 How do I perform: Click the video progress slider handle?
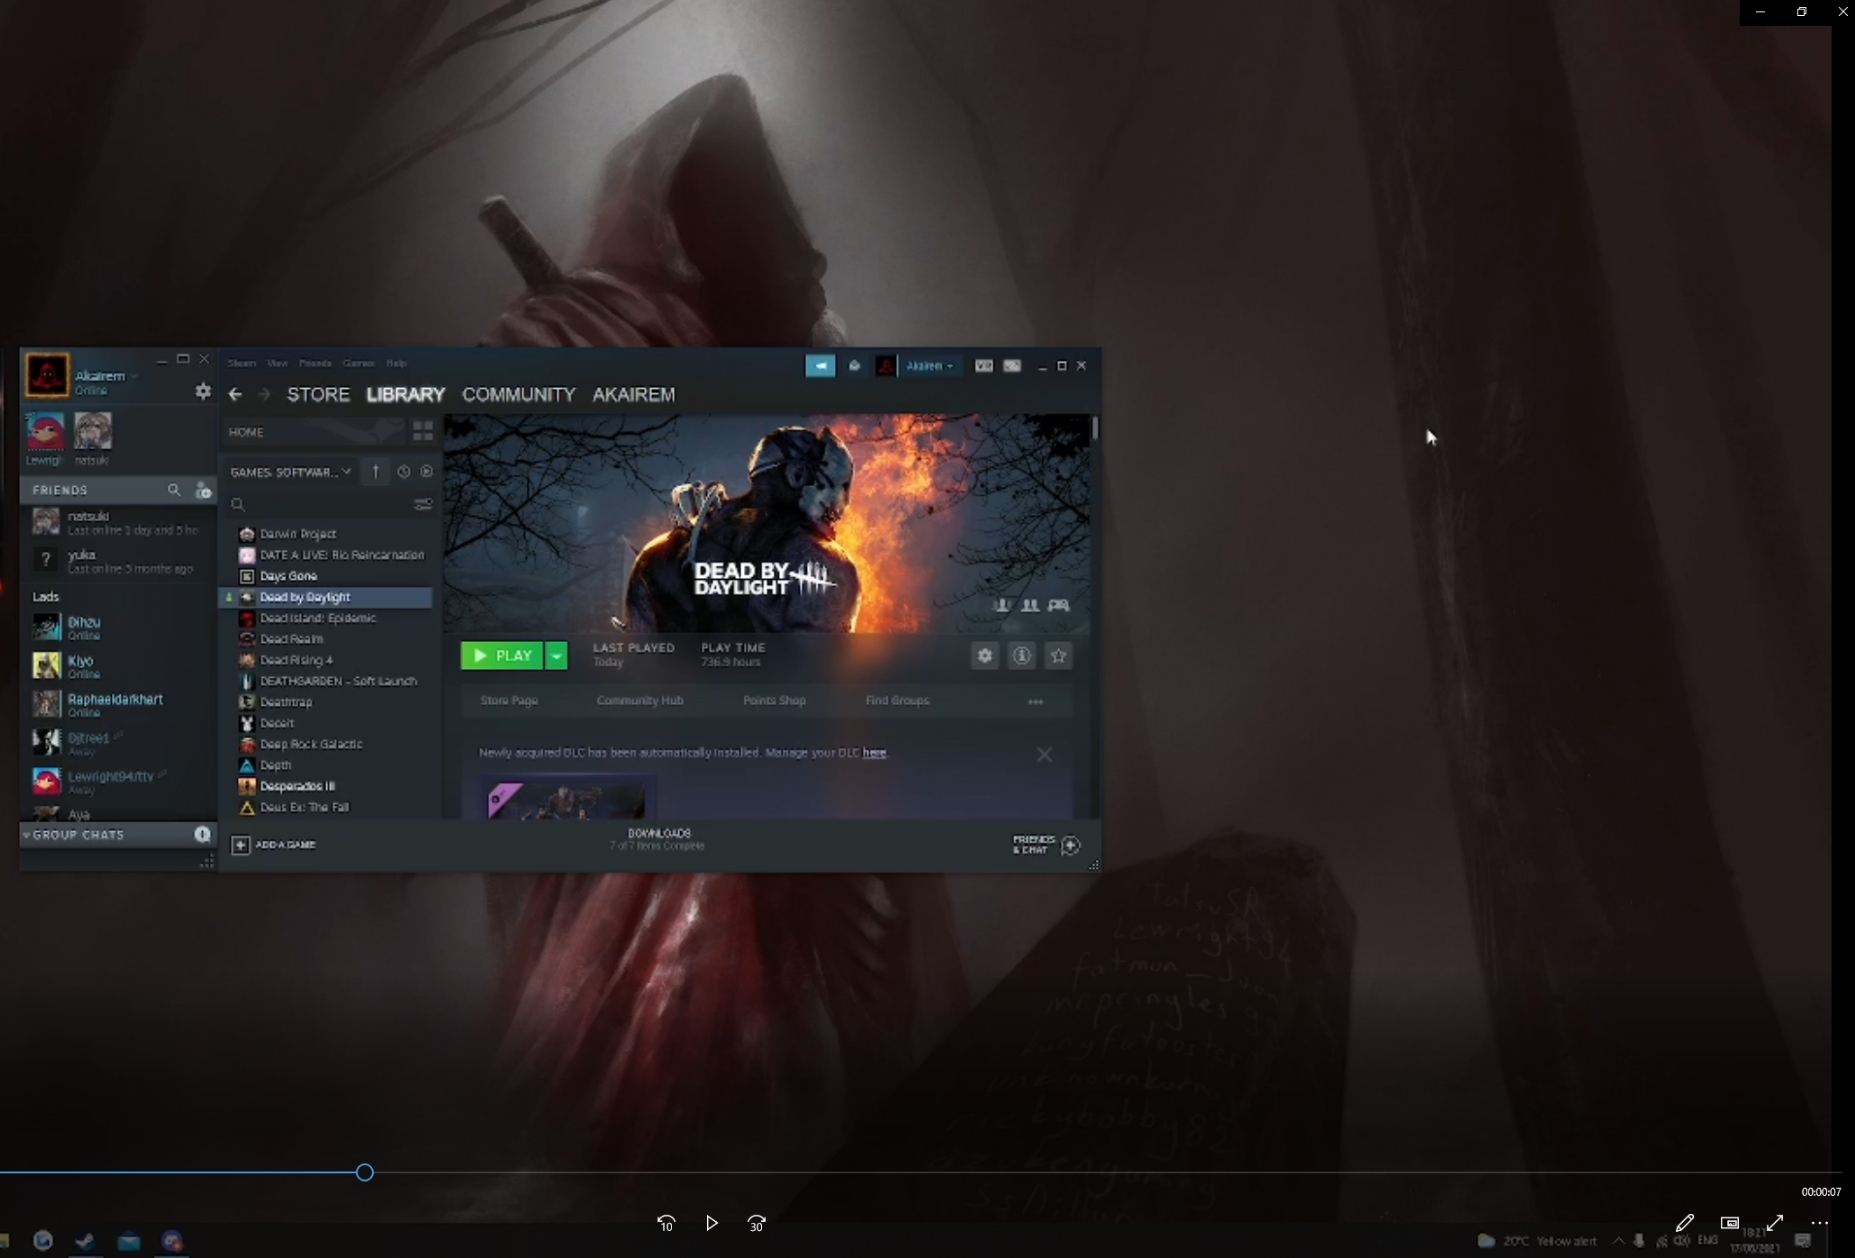pos(365,1172)
